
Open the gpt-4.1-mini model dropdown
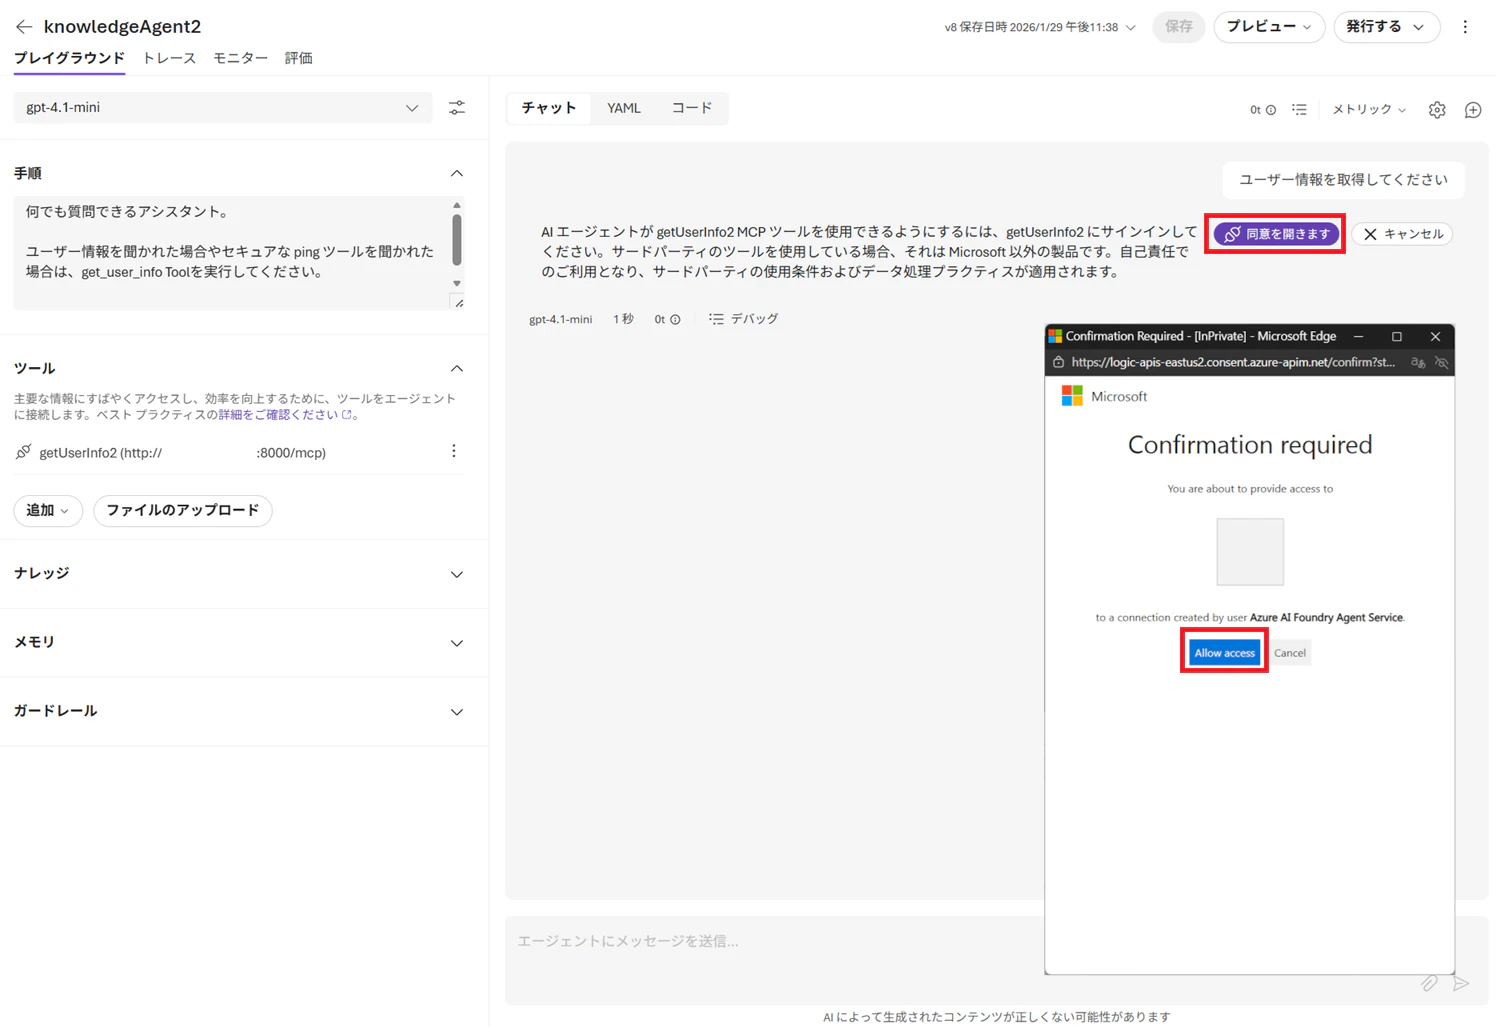coord(223,108)
